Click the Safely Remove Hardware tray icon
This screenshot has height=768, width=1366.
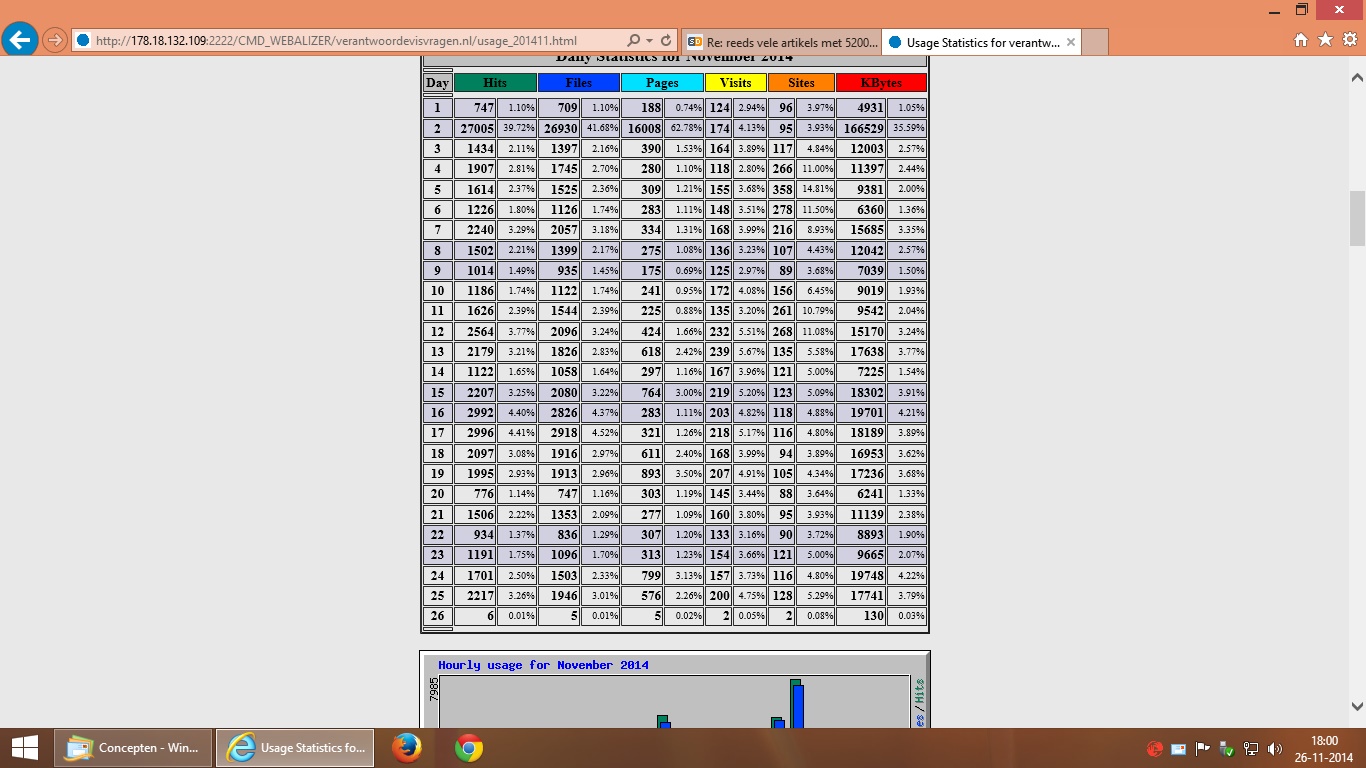click(x=1227, y=748)
